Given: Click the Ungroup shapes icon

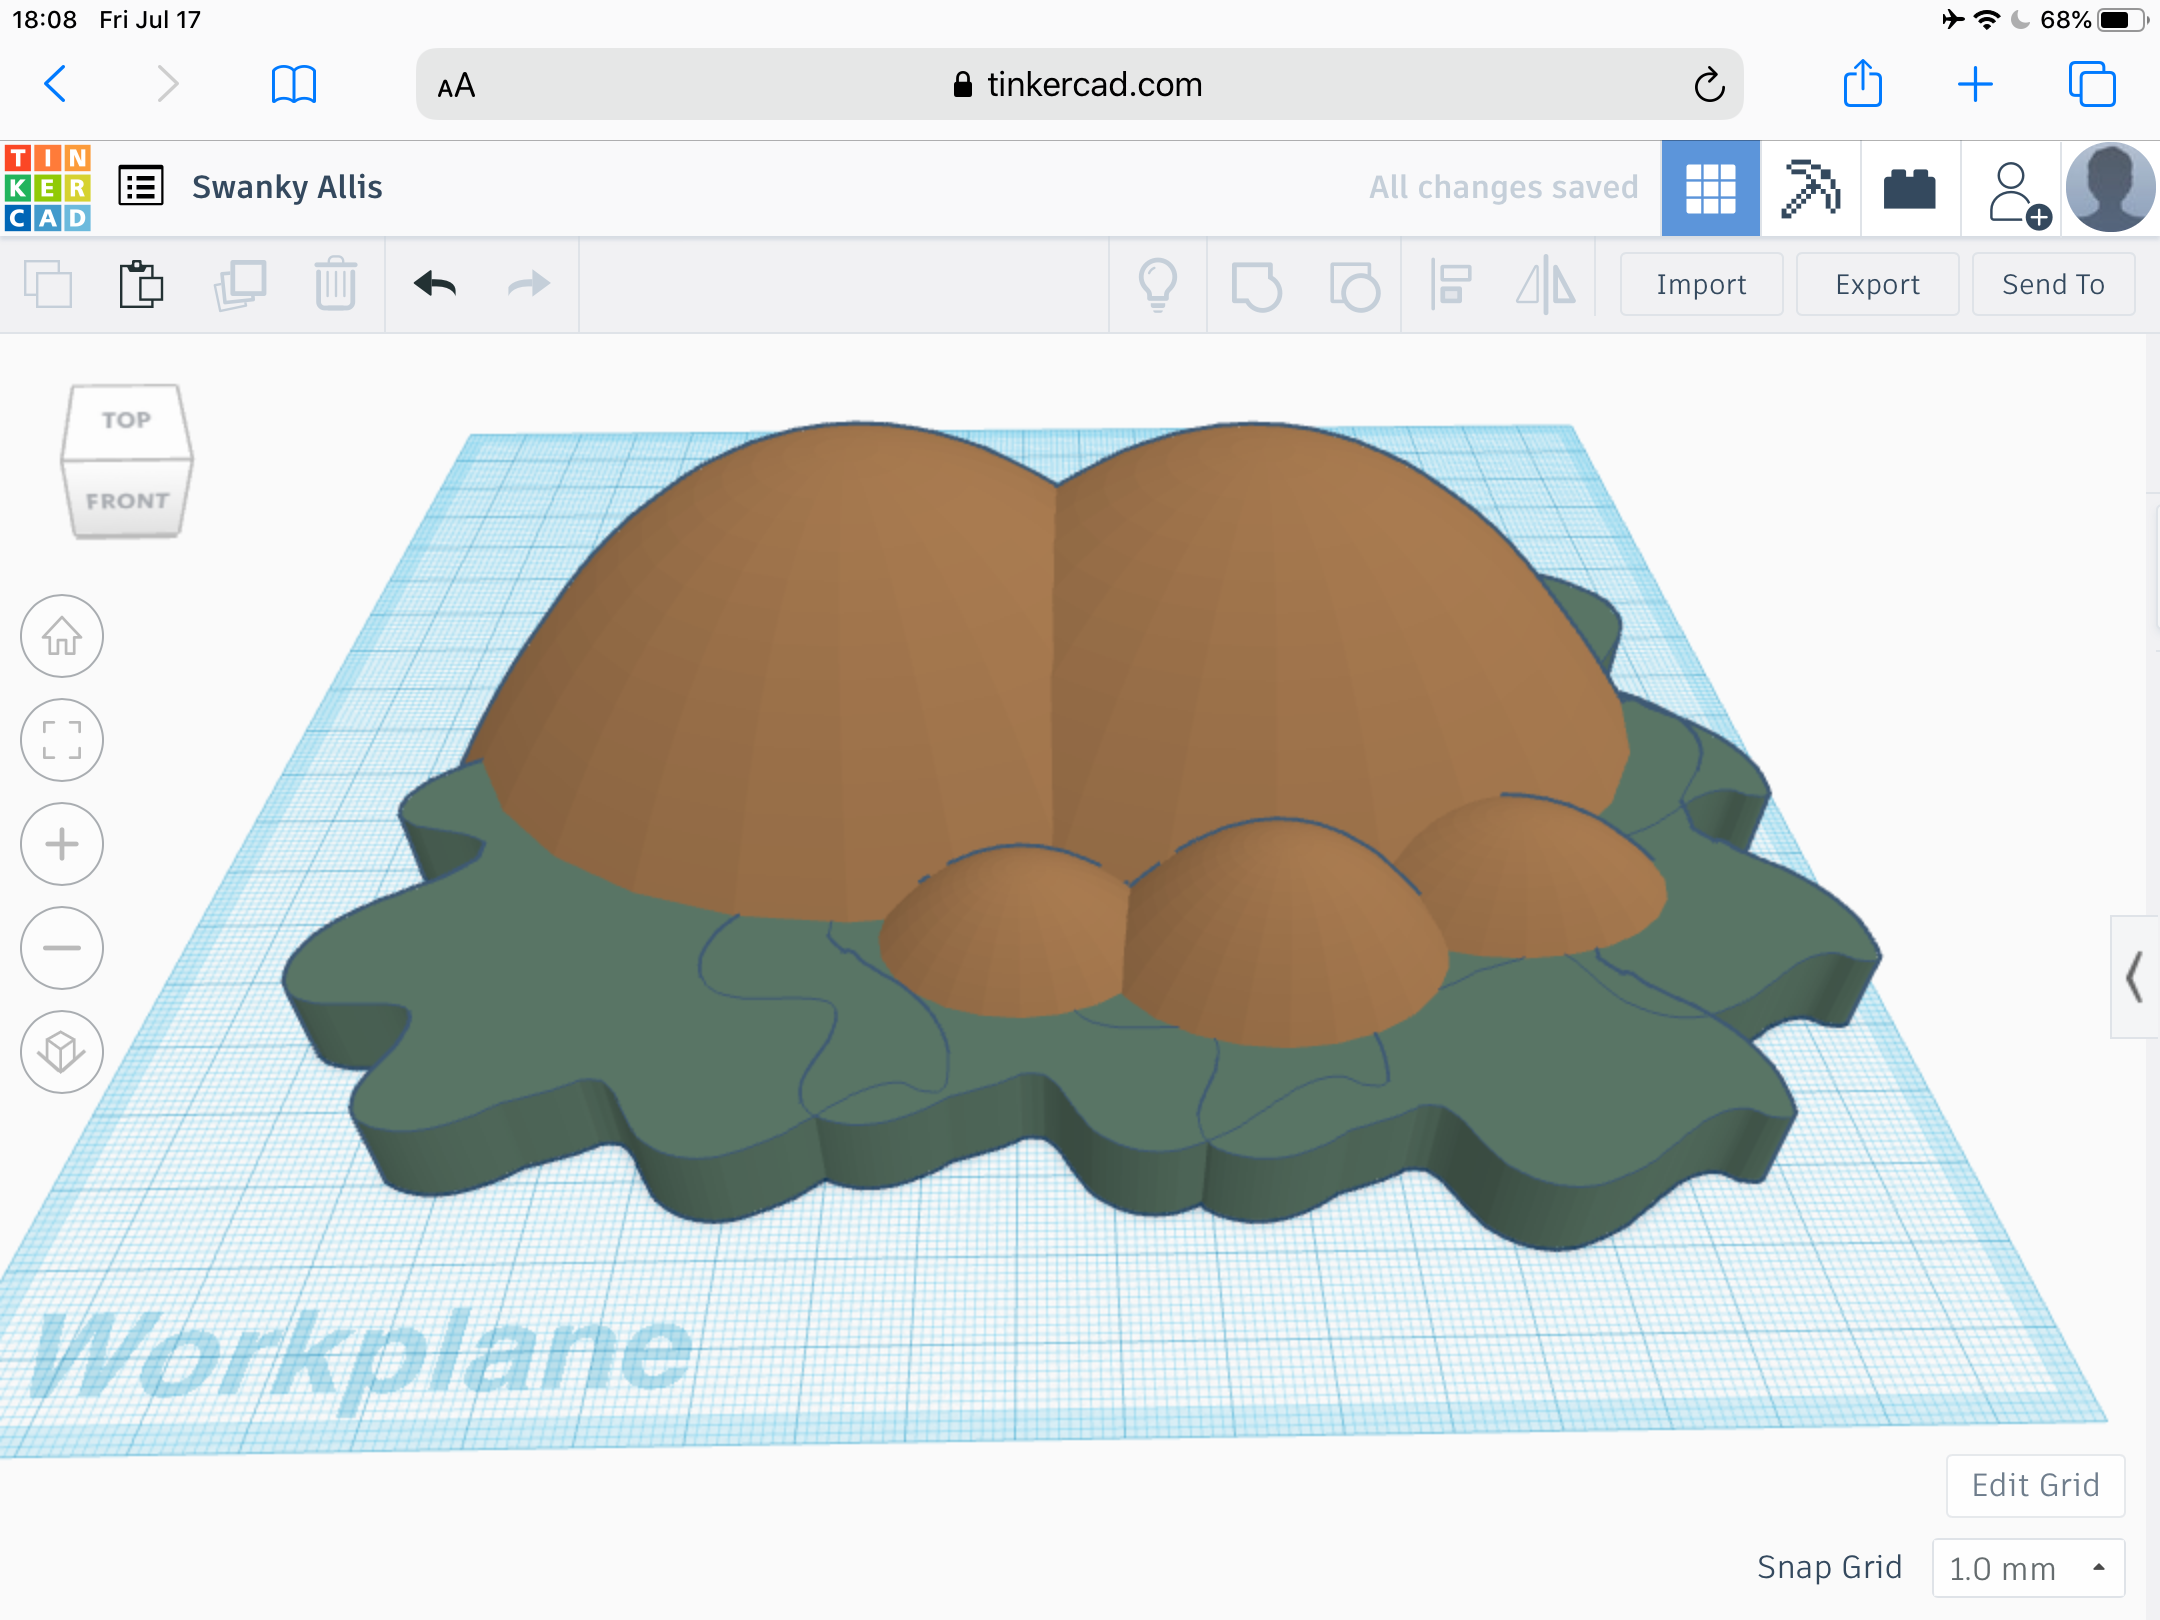Looking at the screenshot, I should (x=1354, y=286).
